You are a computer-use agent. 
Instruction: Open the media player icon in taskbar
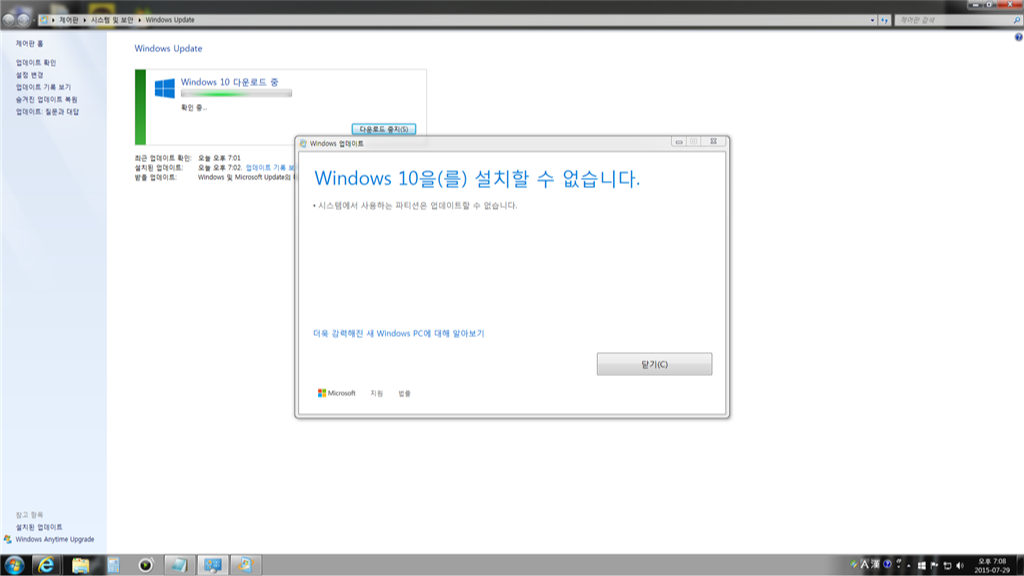point(146,565)
